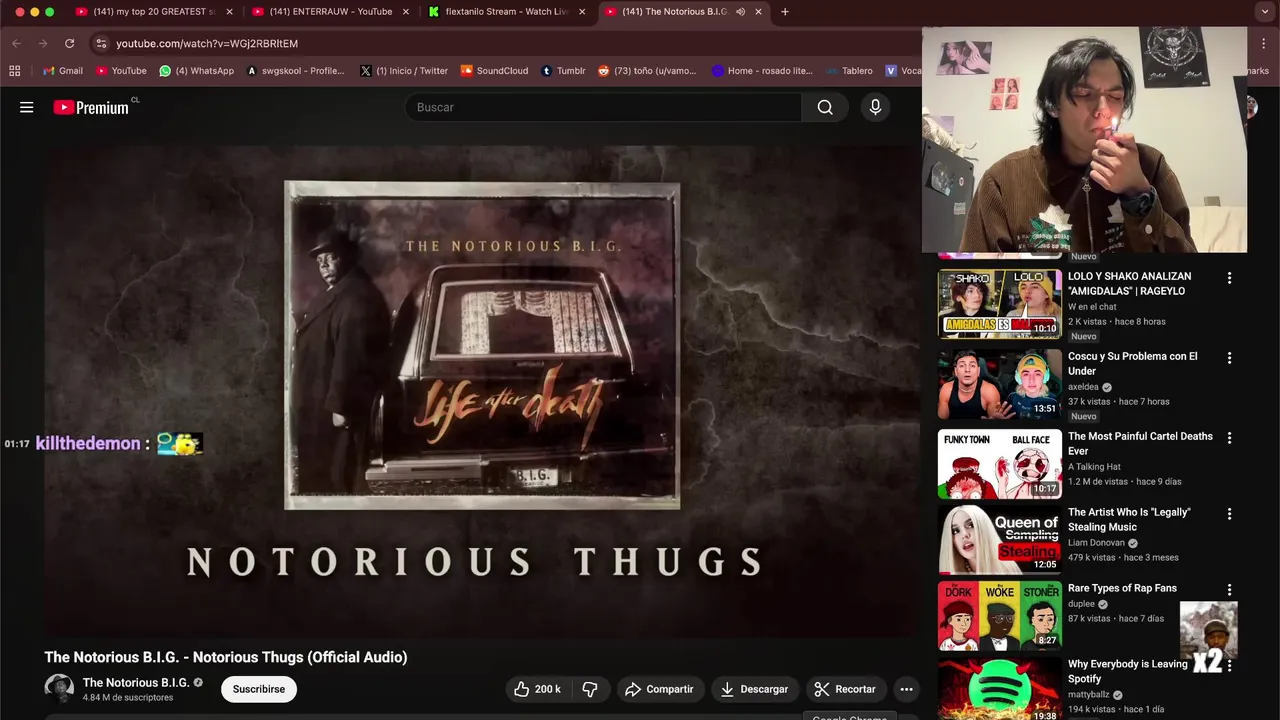Go forward in browser history
Image resolution: width=1280 pixels, height=720 pixels.
point(42,44)
